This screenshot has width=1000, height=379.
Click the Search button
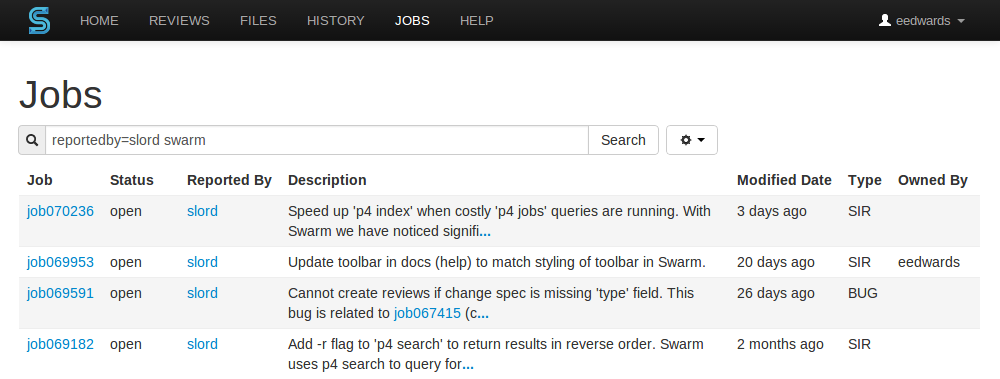(x=623, y=140)
